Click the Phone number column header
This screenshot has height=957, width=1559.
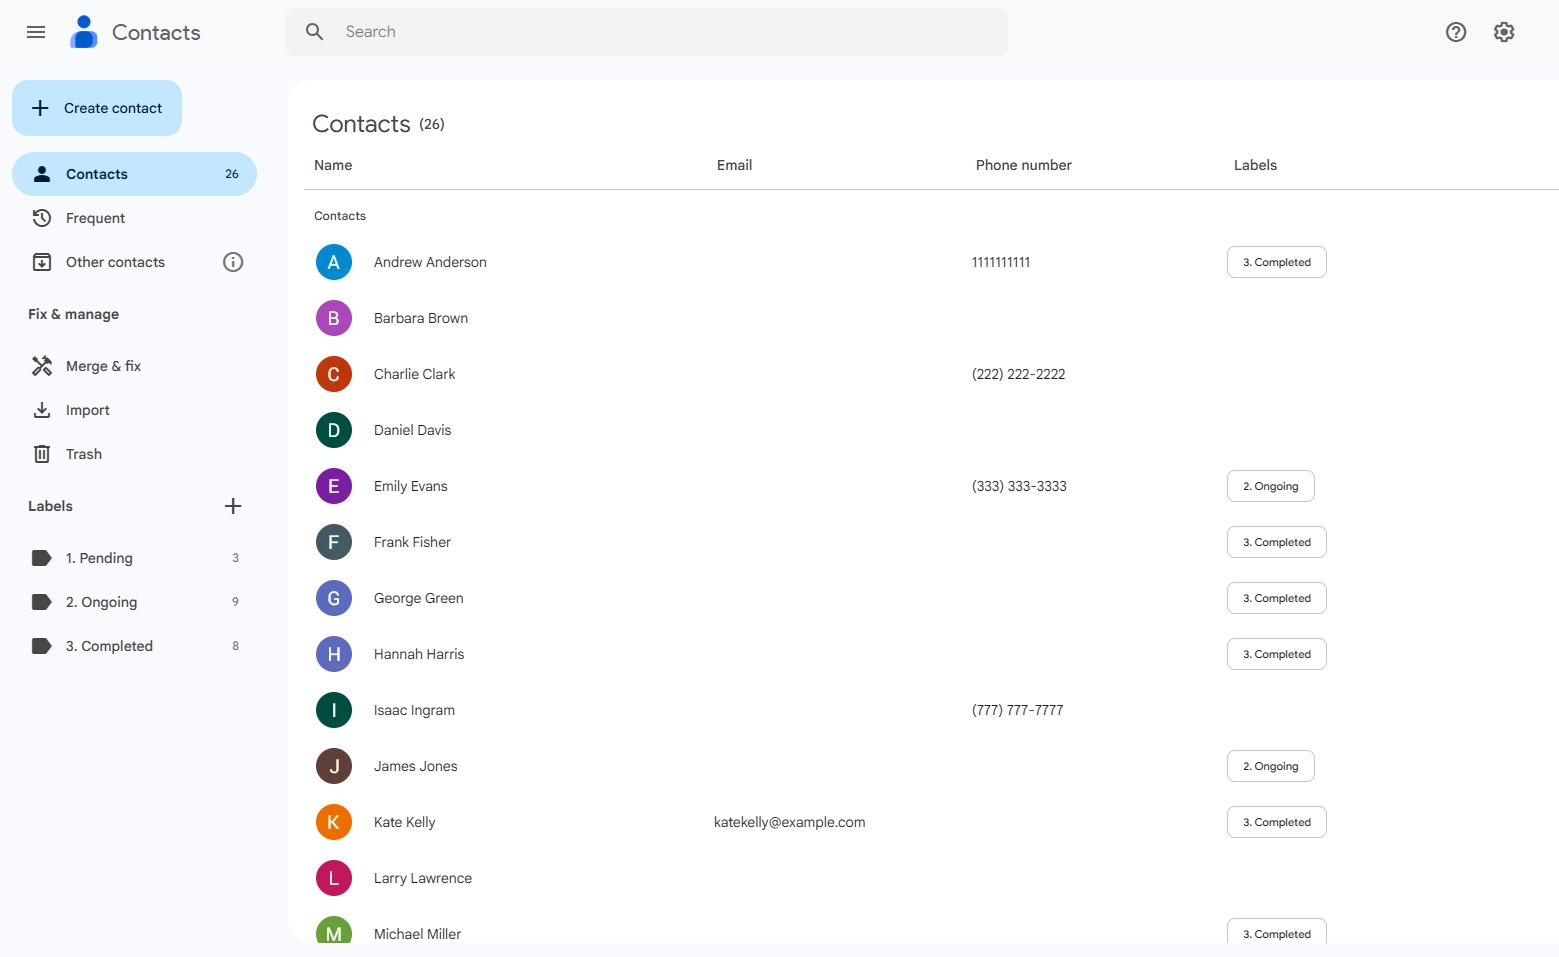tap(1024, 165)
